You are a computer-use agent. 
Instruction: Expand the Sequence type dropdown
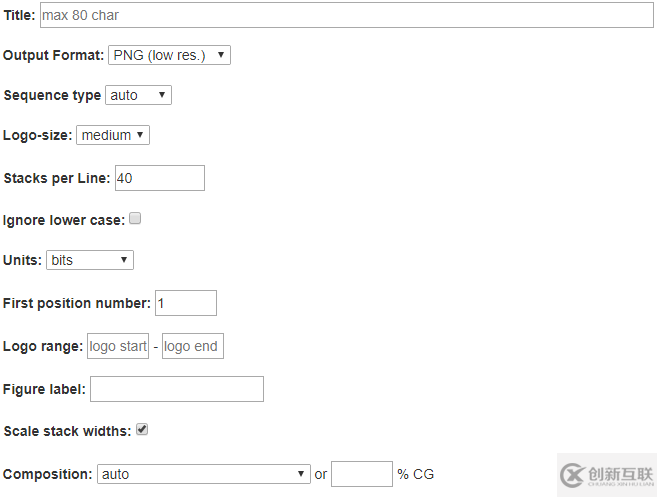coord(138,95)
